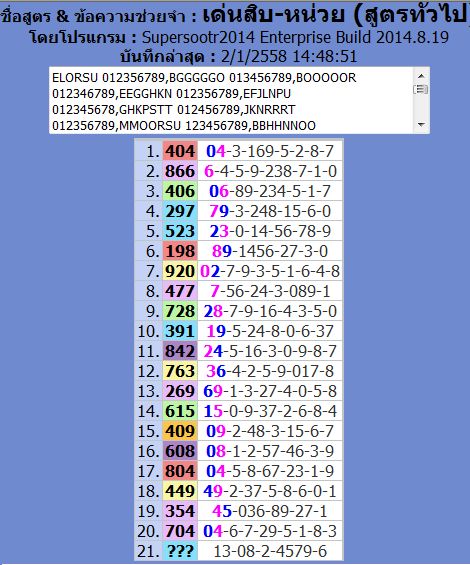
Task: Click the last saved timestamp 2/1/2558 14:48:51
Action: point(289,56)
